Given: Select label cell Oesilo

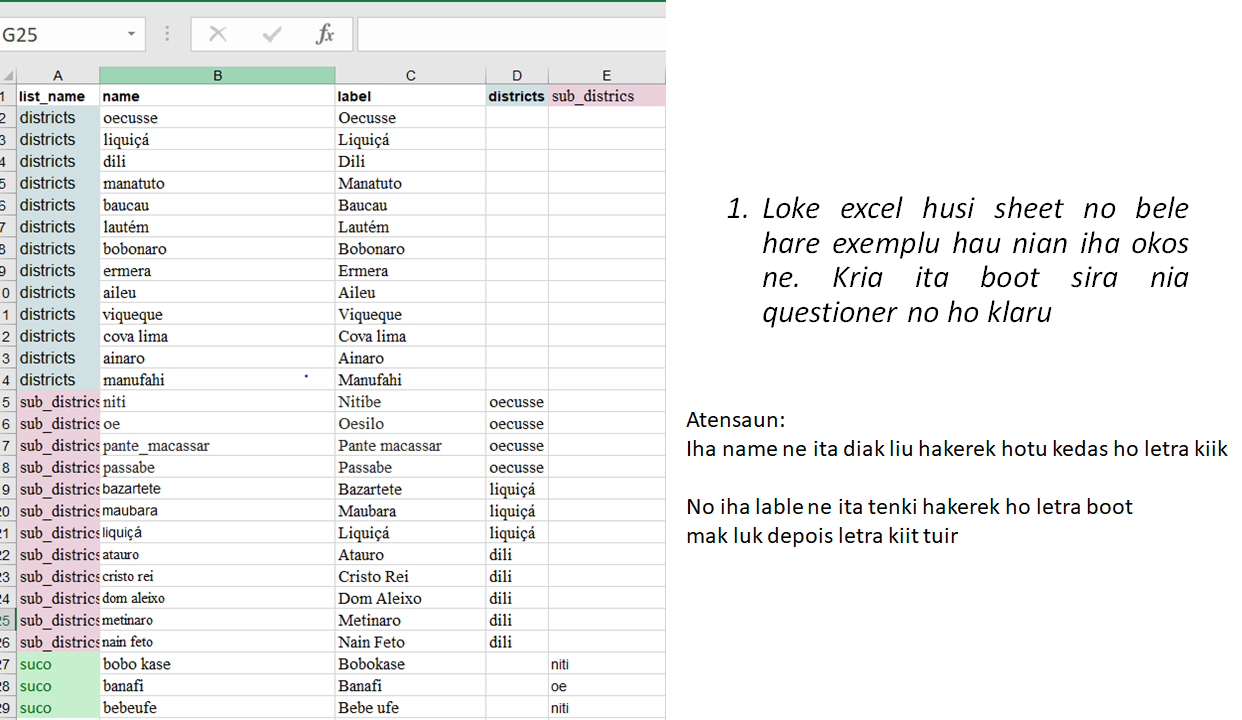Looking at the screenshot, I should tap(410, 424).
